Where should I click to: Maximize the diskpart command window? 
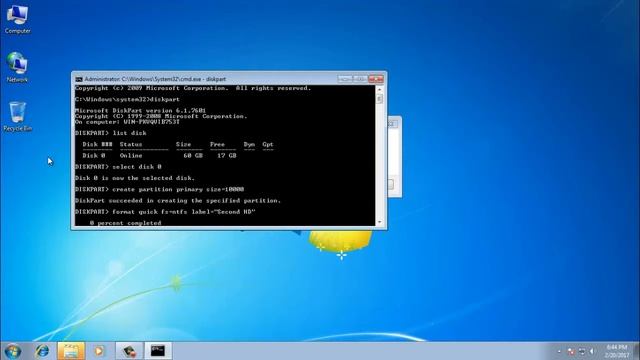[x=360, y=79]
